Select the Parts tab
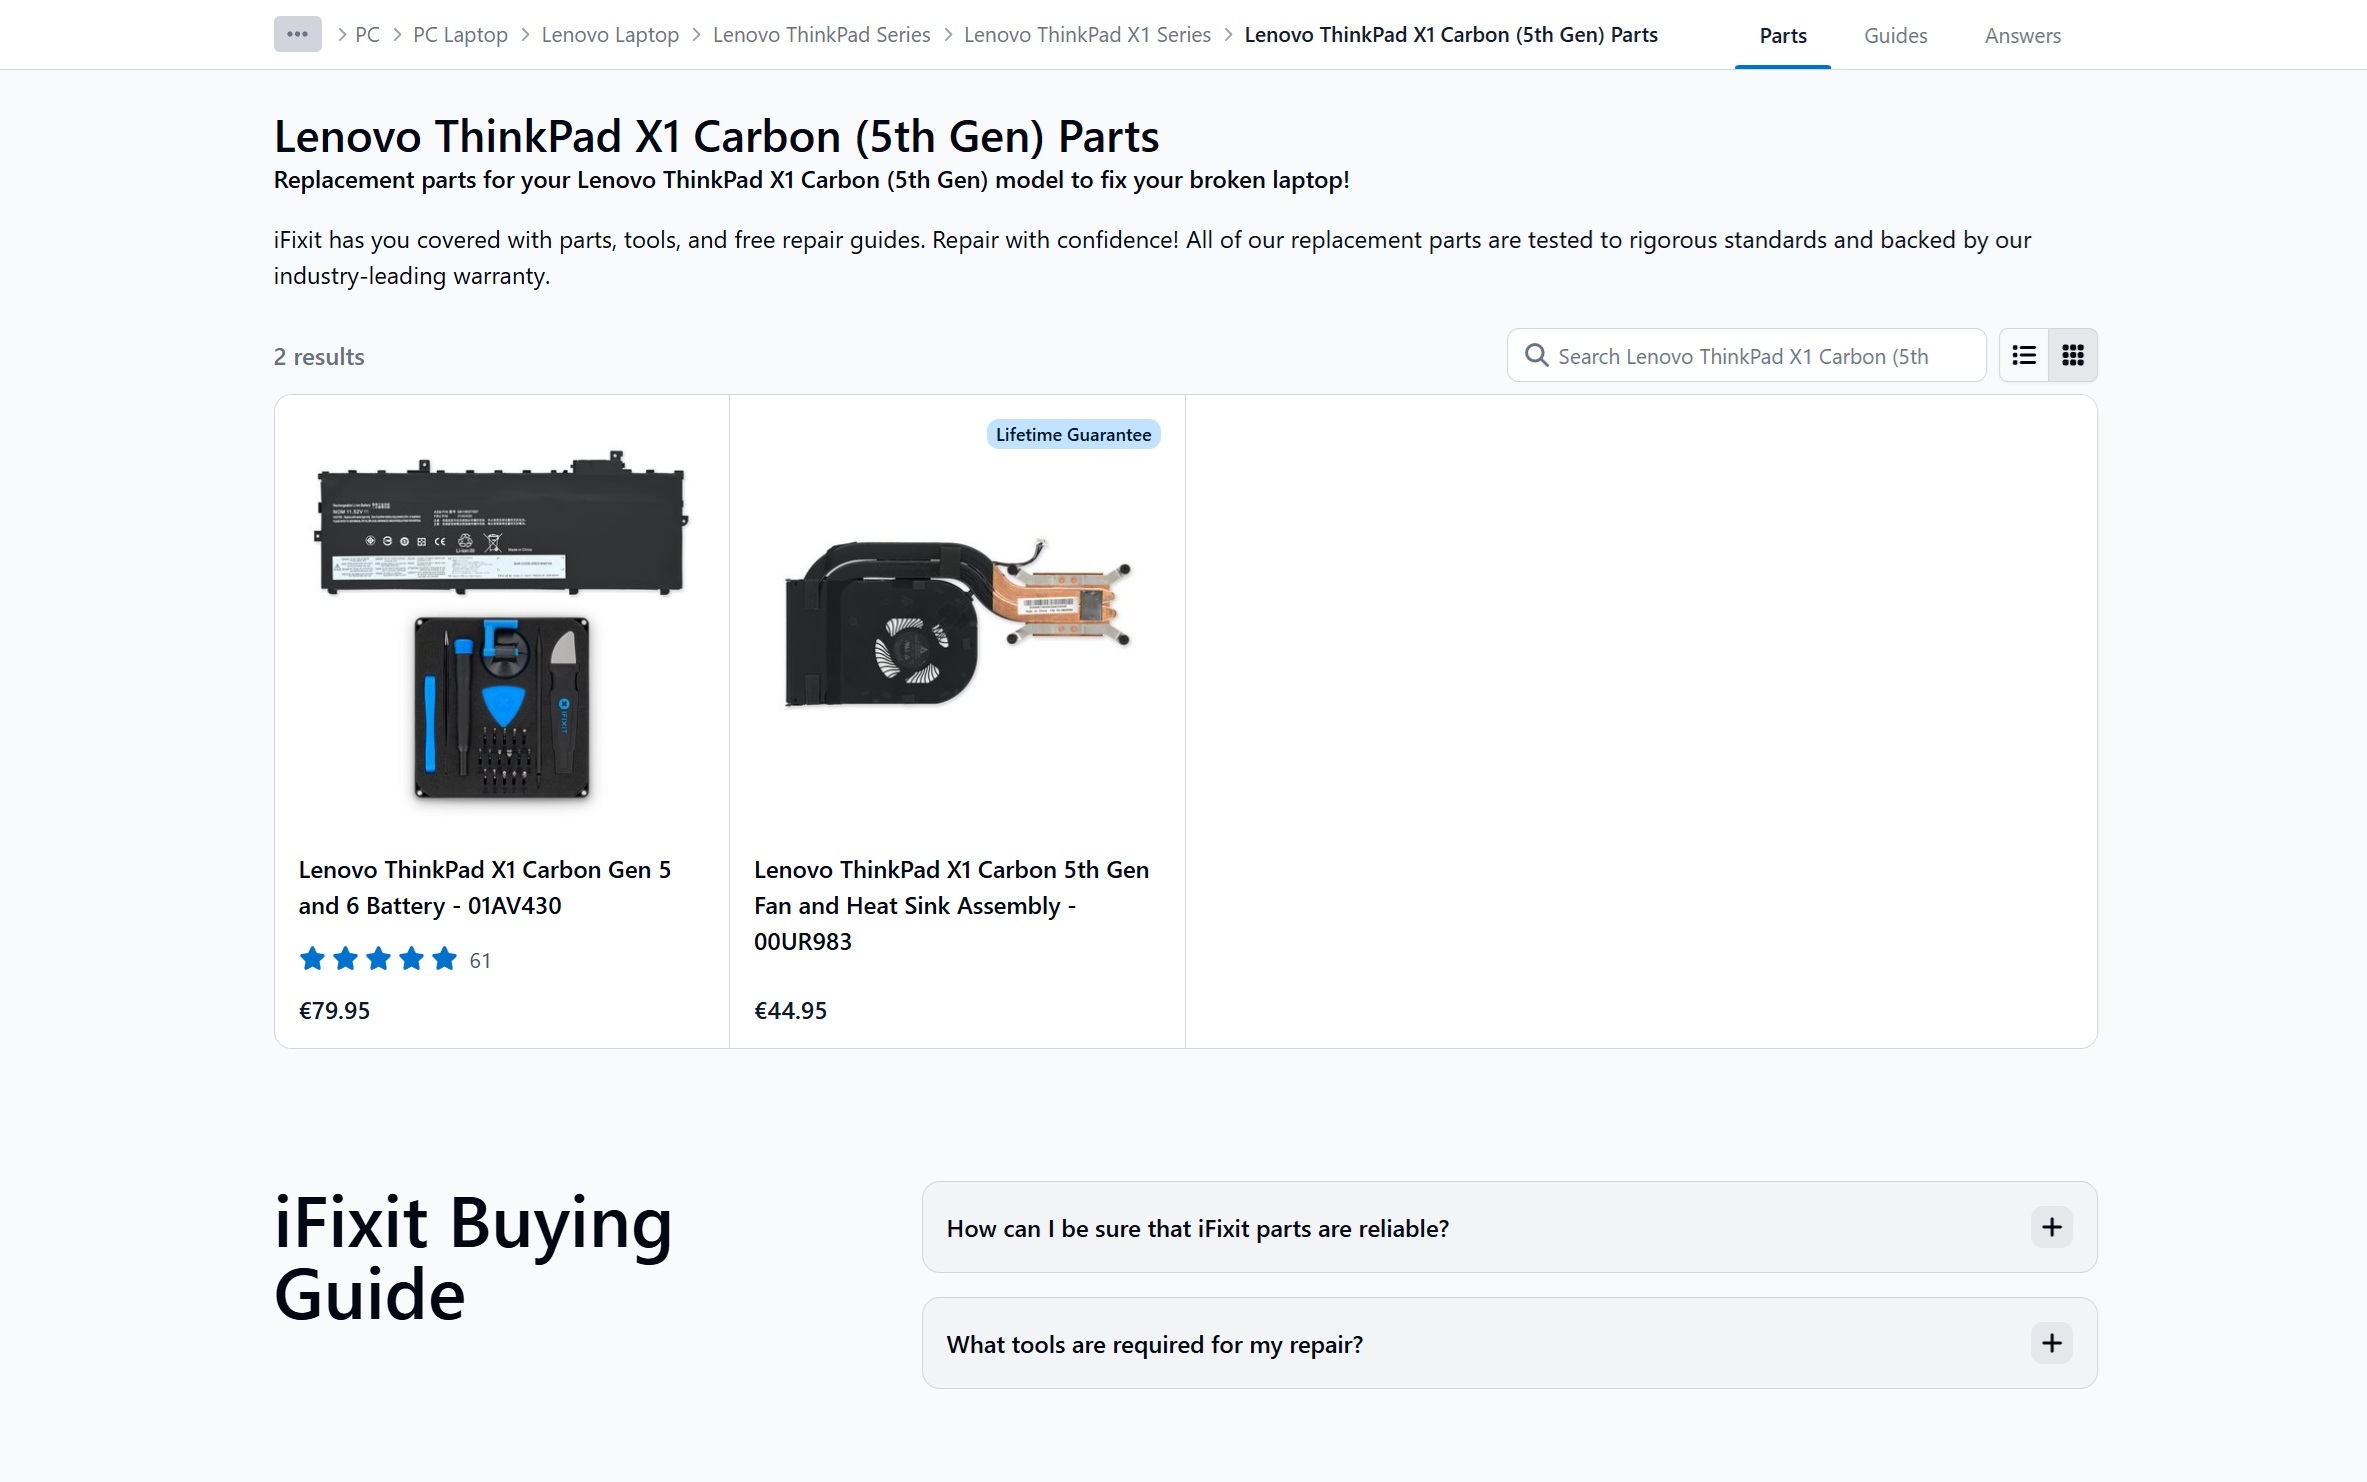Image resolution: width=2367 pixels, height=1482 pixels. [x=1782, y=36]
